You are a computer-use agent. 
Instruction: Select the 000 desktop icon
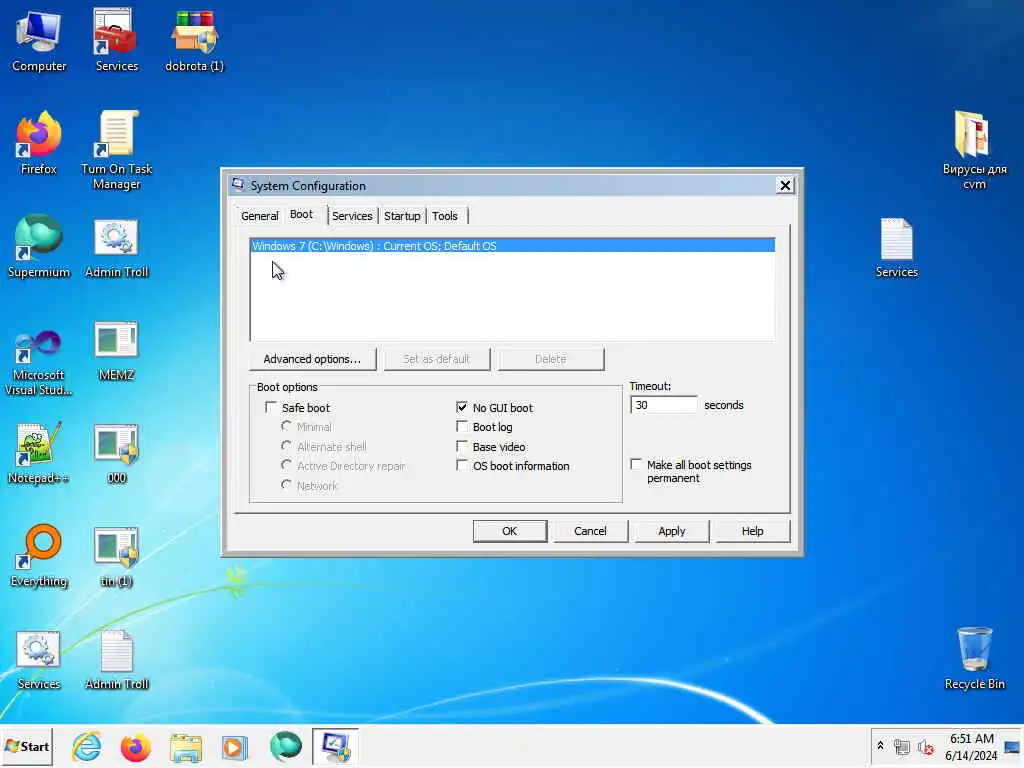pyautogui.click(x=116, y=454)
